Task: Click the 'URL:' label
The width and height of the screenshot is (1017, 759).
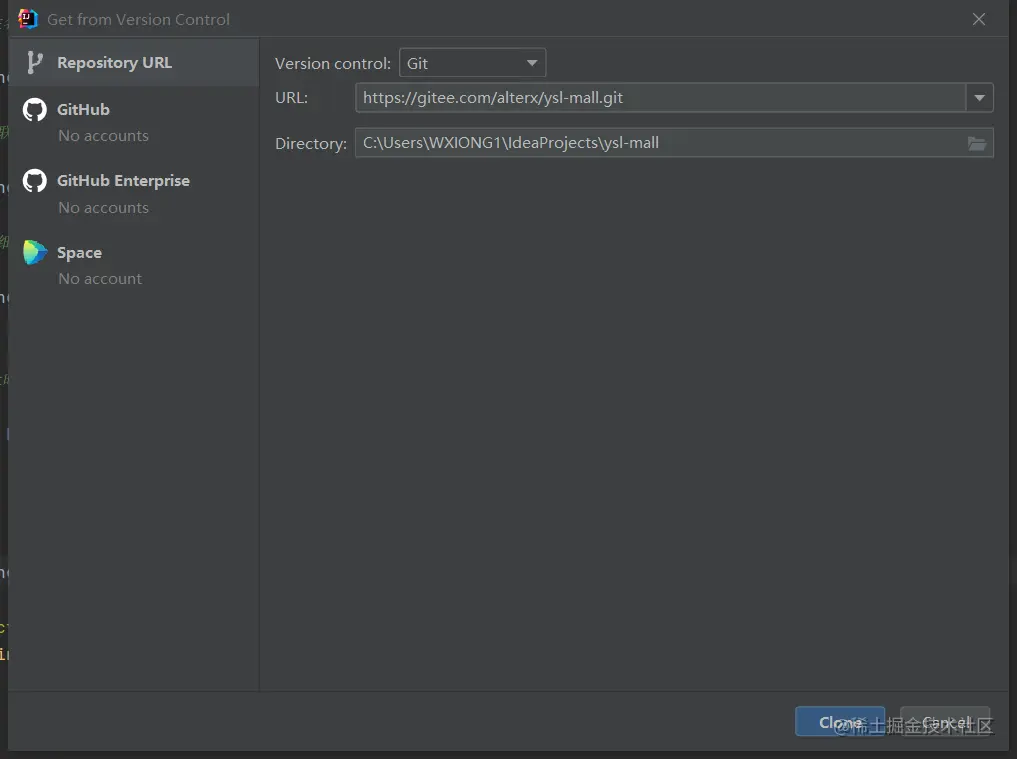Action: point(291,97)
